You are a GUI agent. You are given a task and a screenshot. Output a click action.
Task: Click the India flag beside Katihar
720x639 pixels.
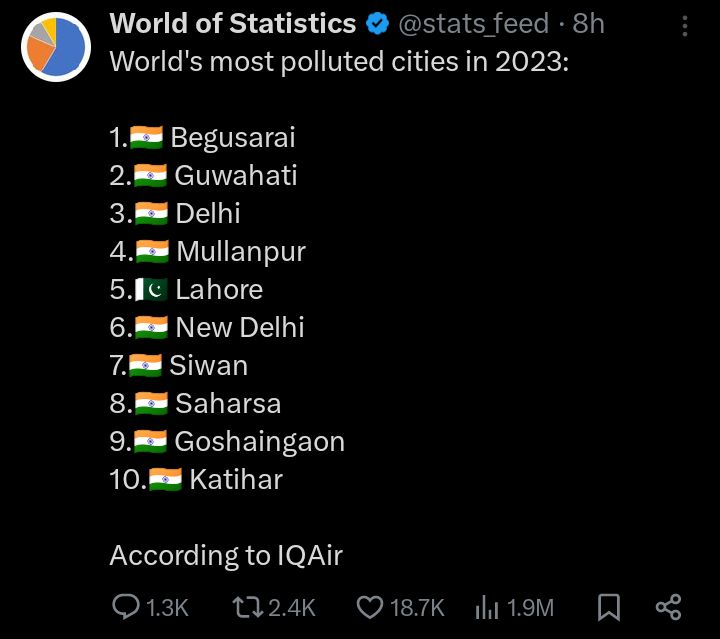point(166,480)
